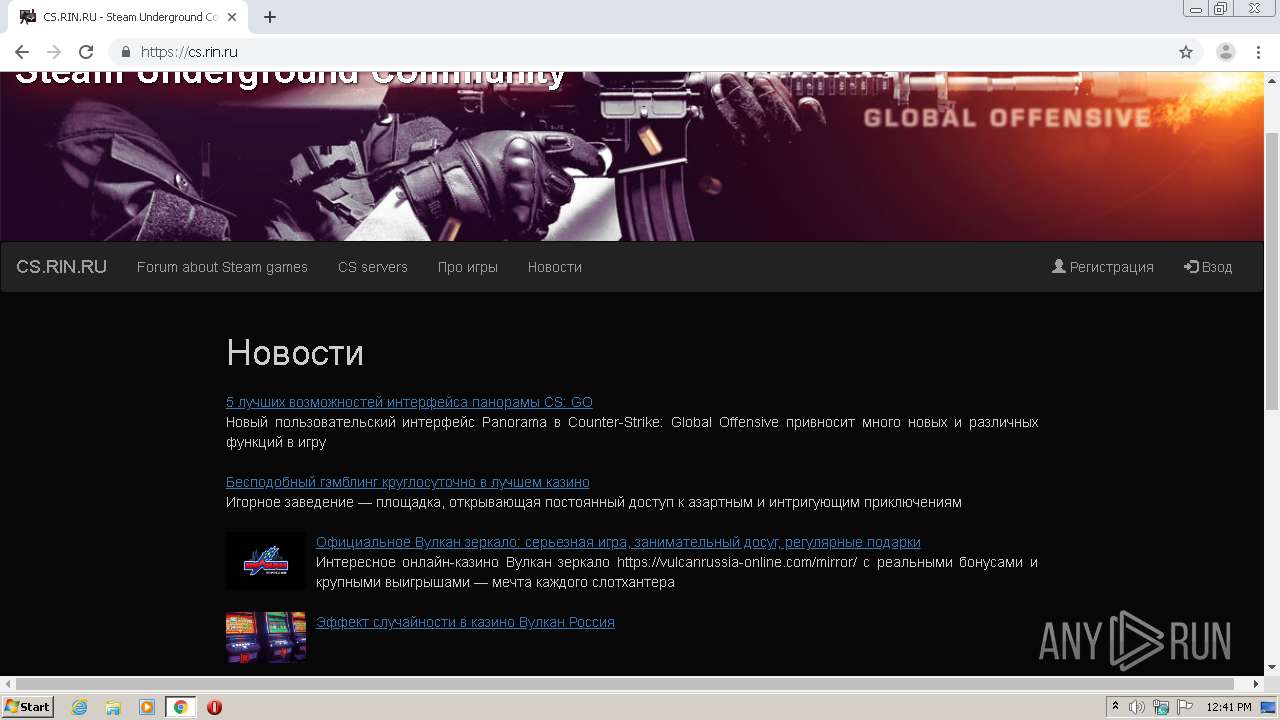Open the CS servers menu item
The height and width of the screenshot is (720, 1280).
point(373,267)
